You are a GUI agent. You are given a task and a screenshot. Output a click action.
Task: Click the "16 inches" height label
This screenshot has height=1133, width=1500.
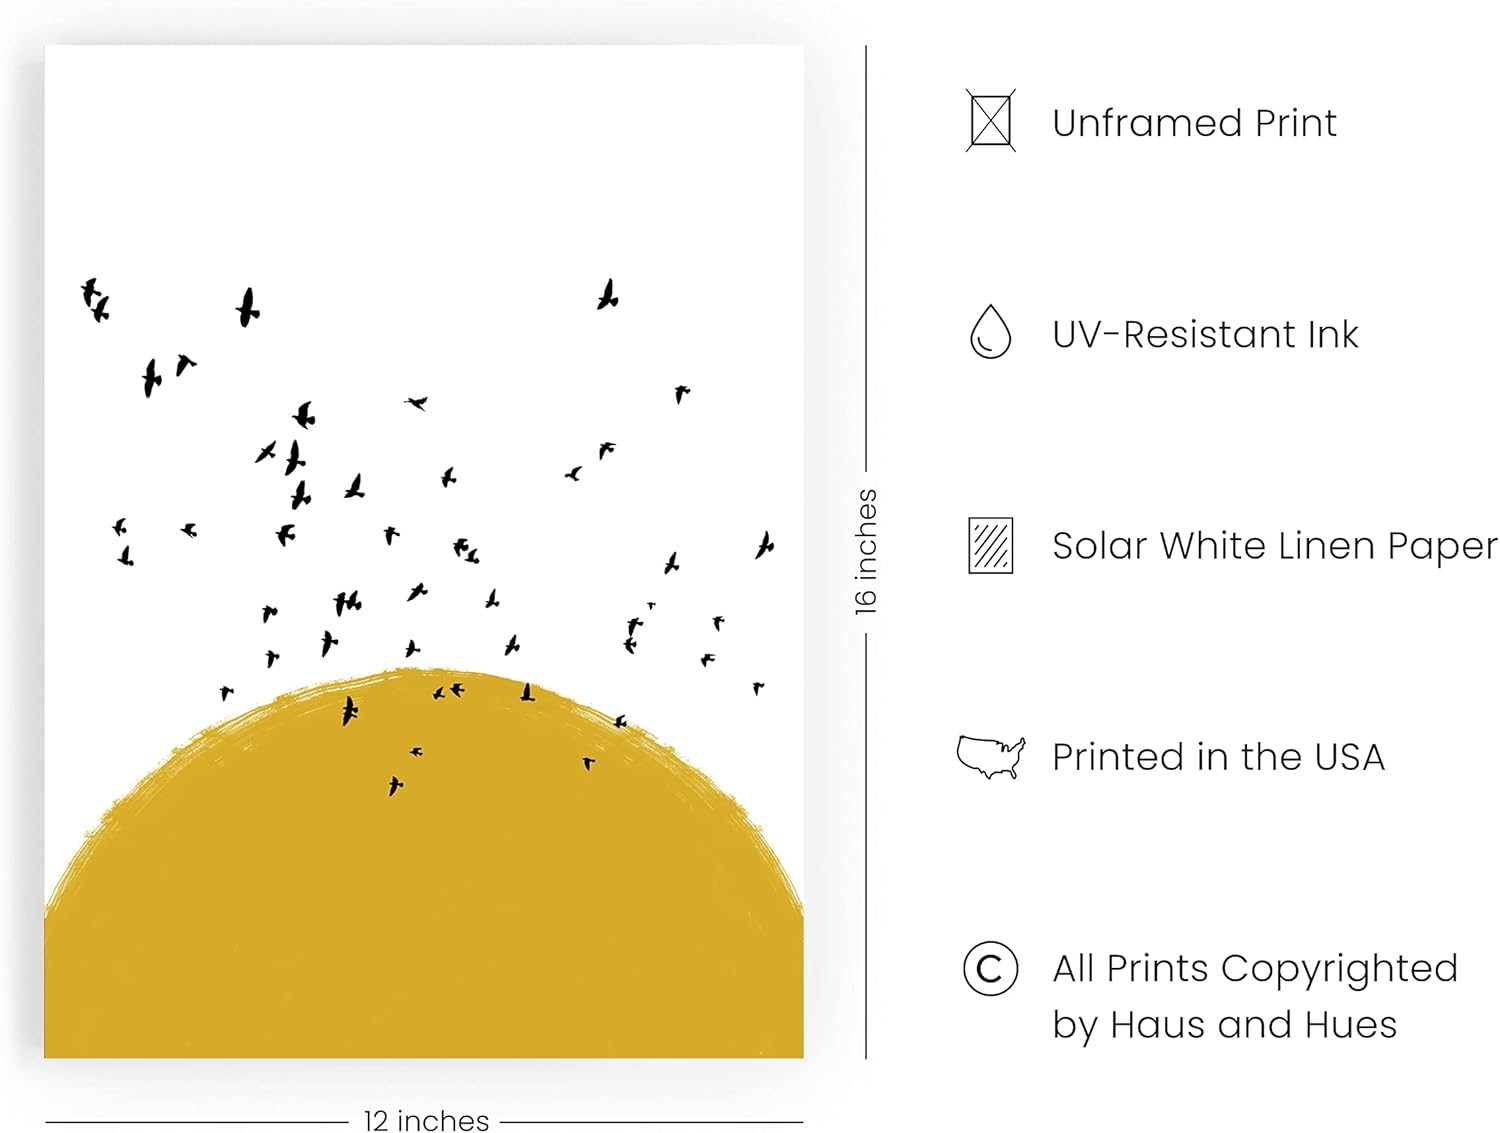click(x=866, y=551)
